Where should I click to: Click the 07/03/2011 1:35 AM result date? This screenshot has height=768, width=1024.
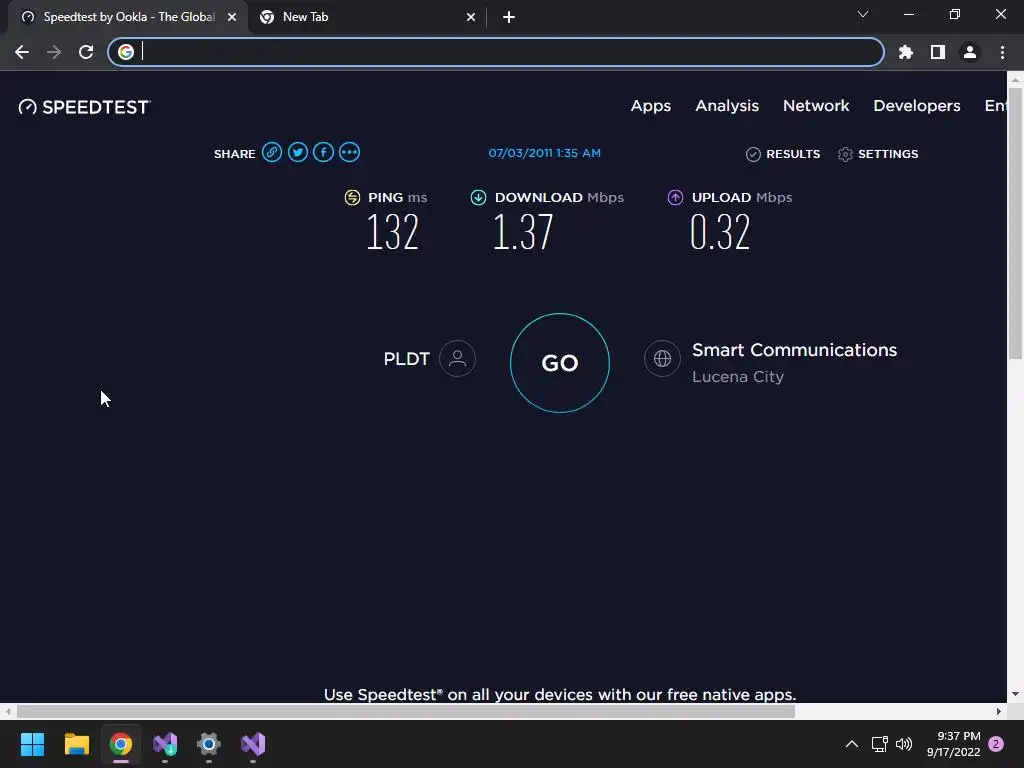pos(545,153)
